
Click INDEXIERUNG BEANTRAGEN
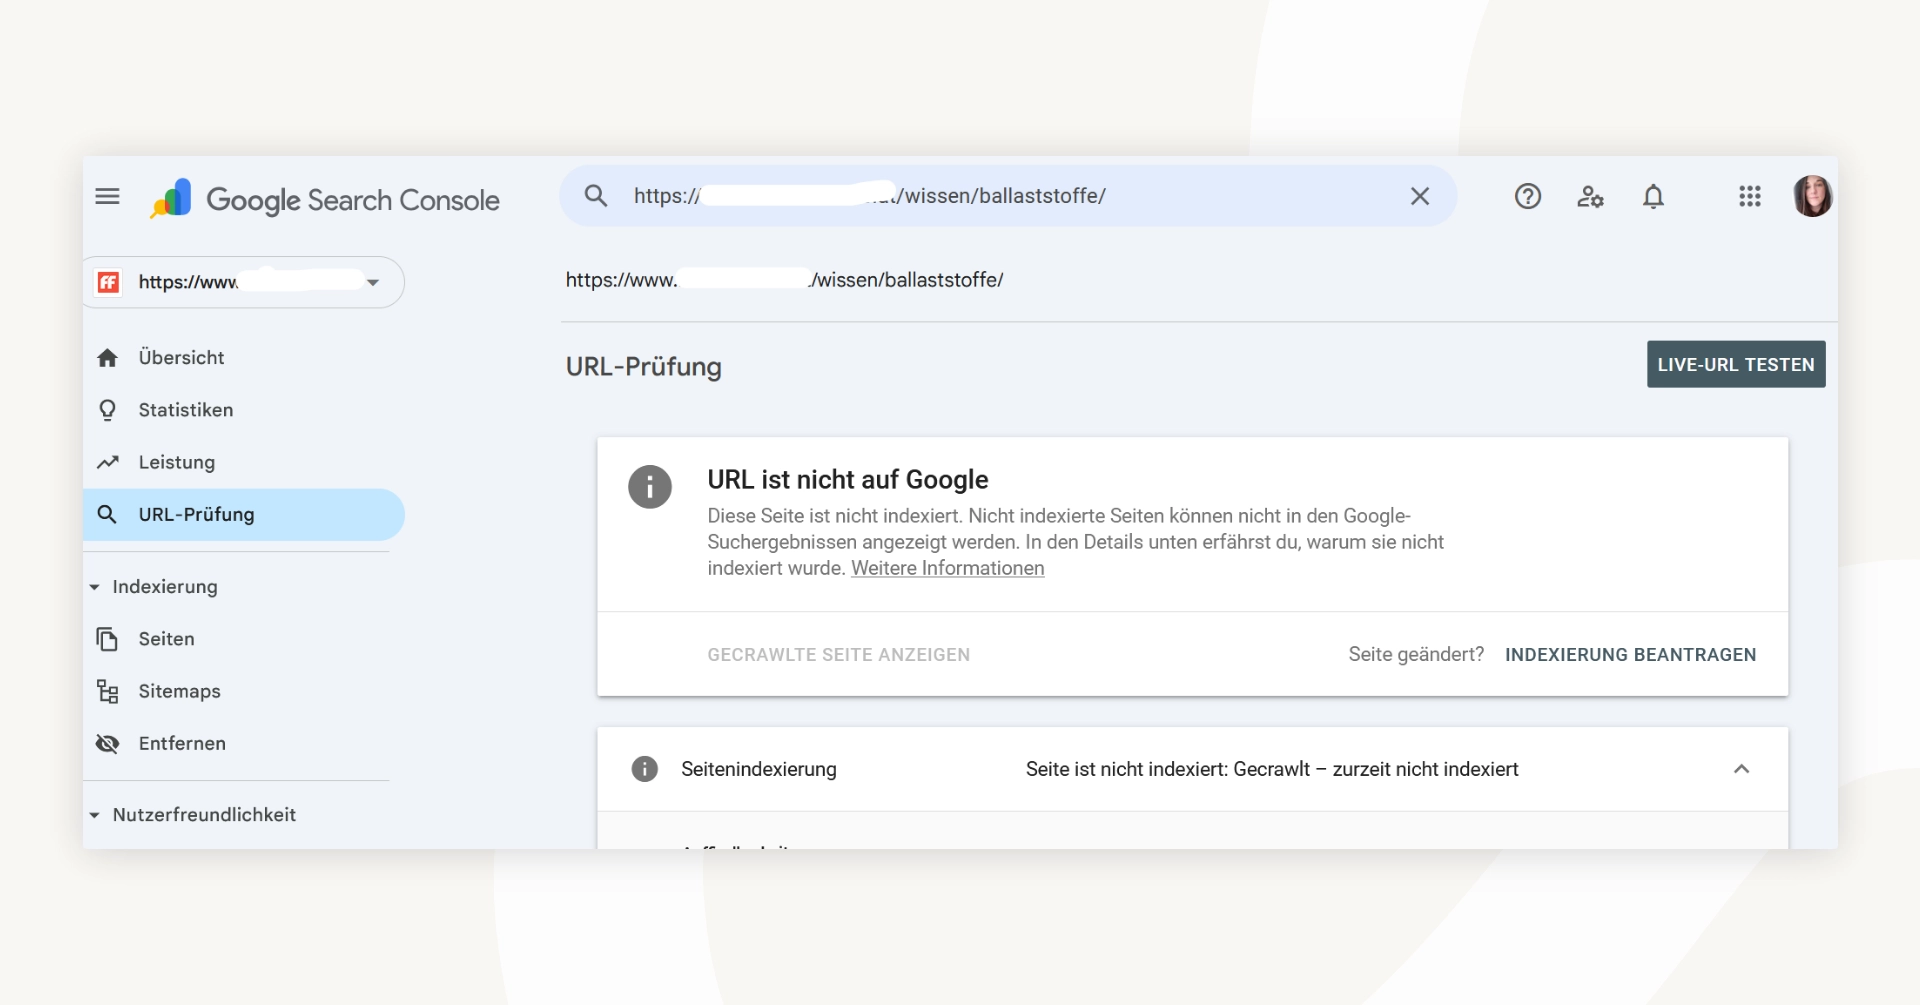[1632, 654]
